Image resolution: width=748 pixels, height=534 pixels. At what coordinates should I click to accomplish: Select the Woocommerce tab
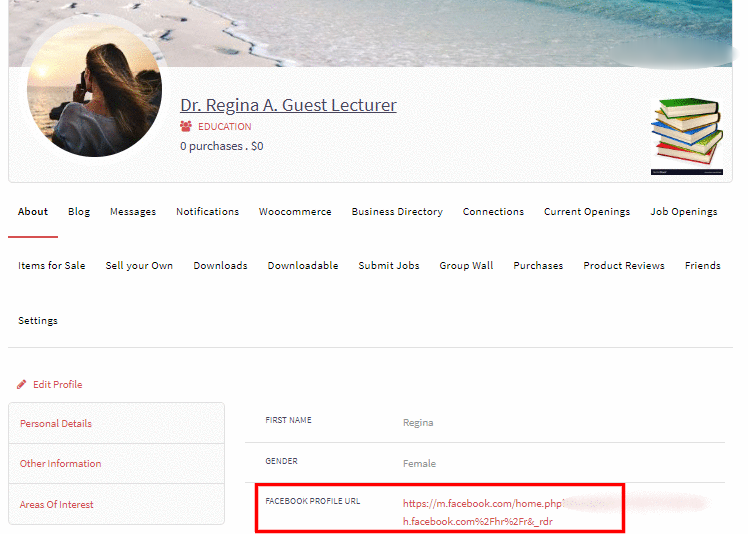pos(295,212)
